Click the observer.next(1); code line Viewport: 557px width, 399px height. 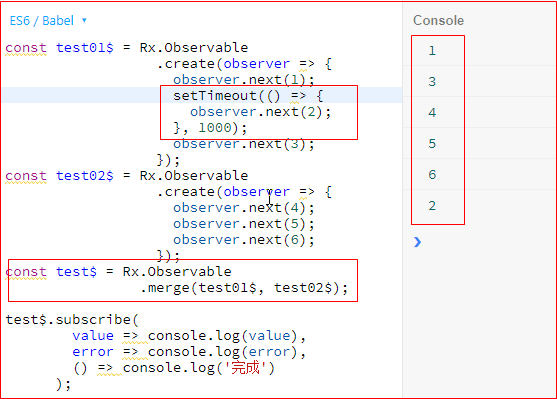tap(244, 80)
